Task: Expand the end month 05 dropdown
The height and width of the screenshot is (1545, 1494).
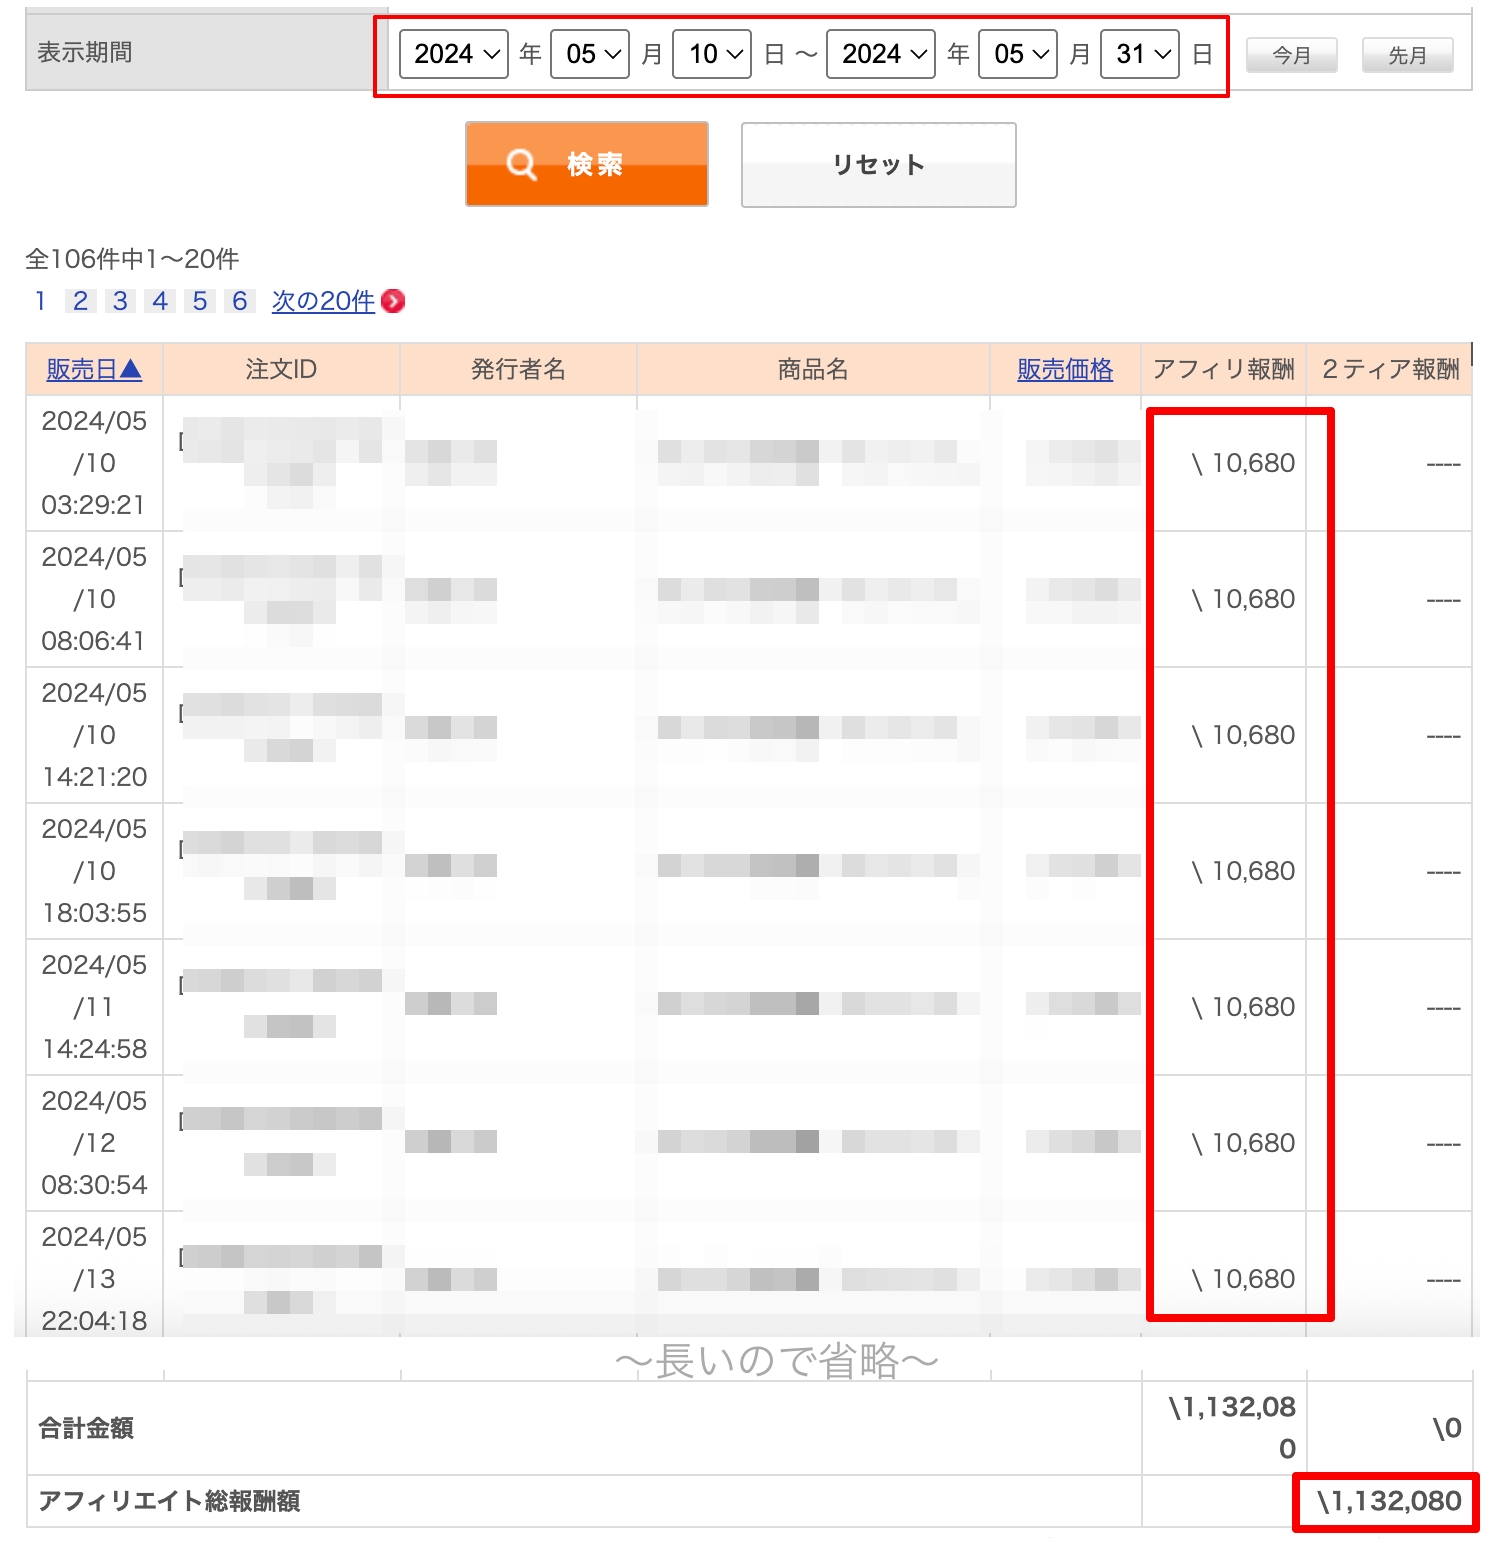Action: click(x=1018, y=54)
